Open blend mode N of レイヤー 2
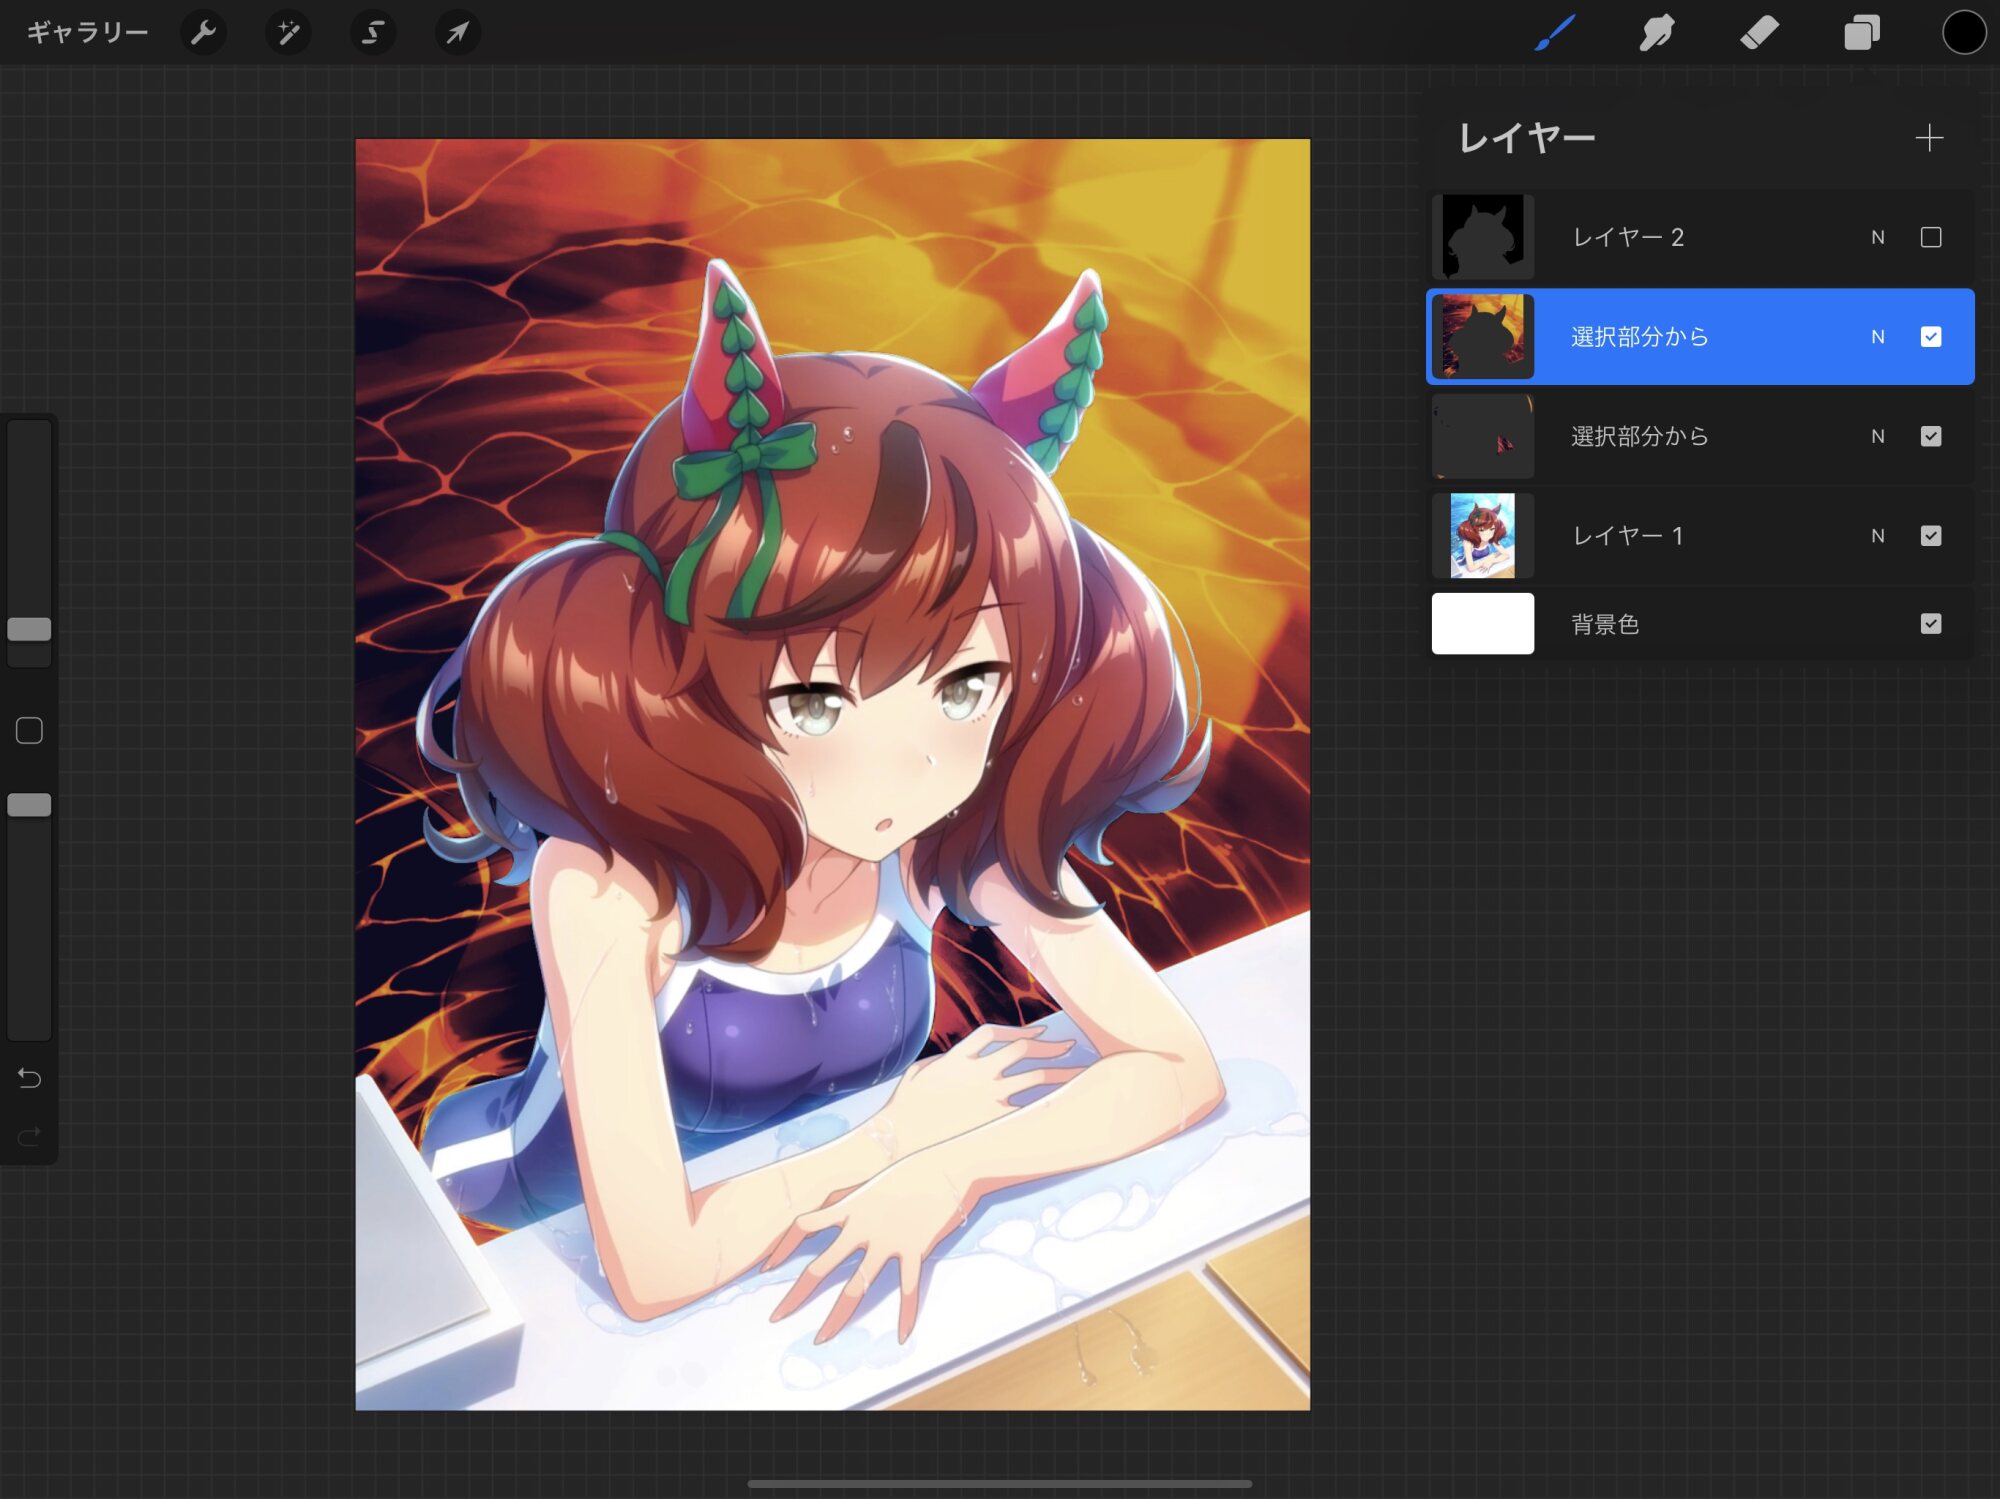2000x1499 pixels. click(1877, 237)
